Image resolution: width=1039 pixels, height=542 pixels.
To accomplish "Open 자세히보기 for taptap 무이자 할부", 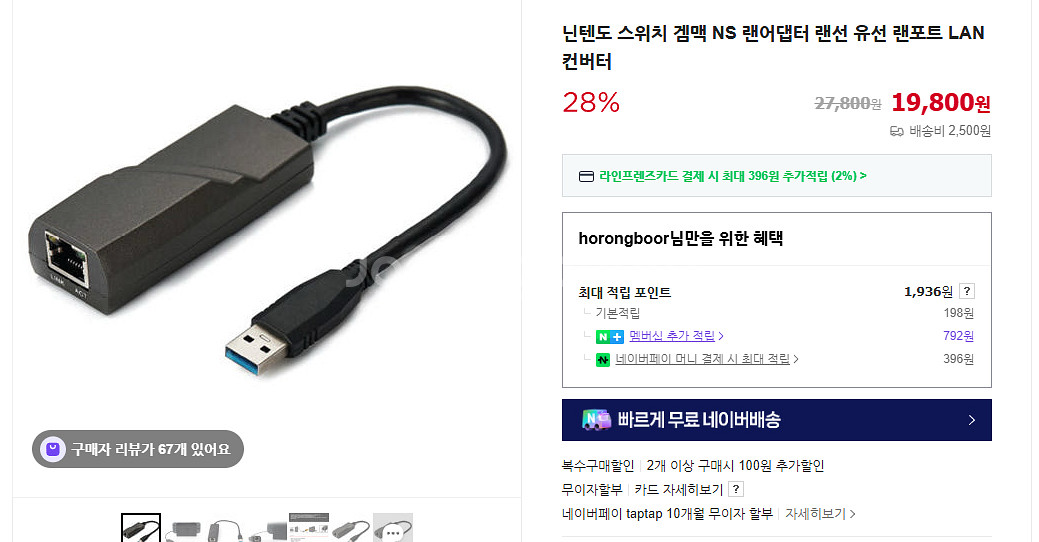I will point(820,514).
